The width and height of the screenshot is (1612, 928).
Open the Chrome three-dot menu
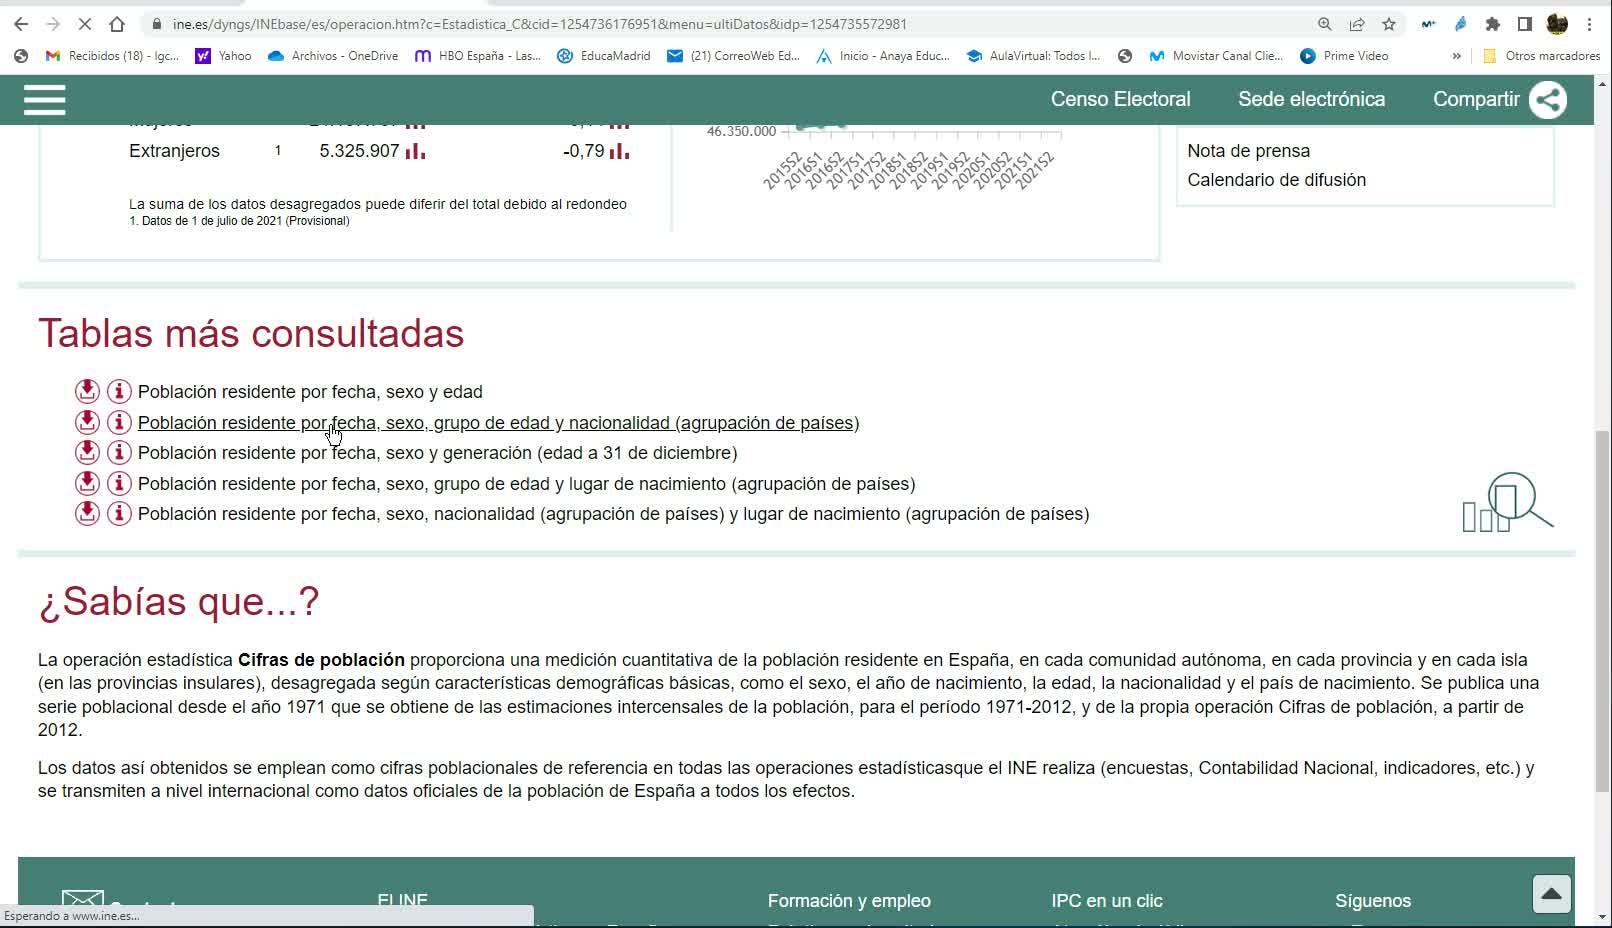pyautogui.click(x=1590, y=24)
